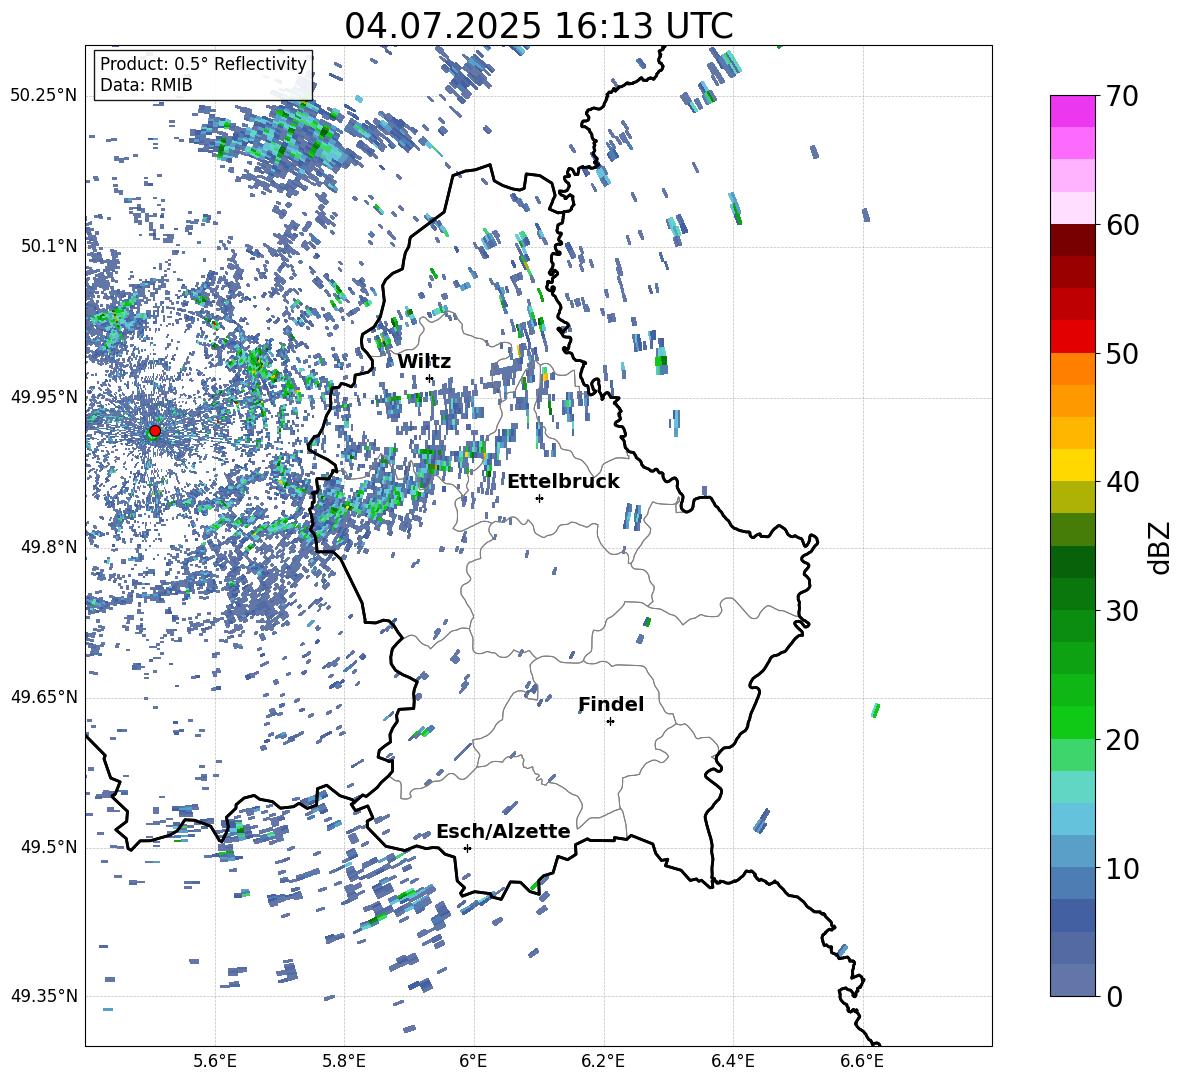Click the 49.35°N latitude label
The width and height of the screenshot is (1184, 1081).
pos(44,996)
